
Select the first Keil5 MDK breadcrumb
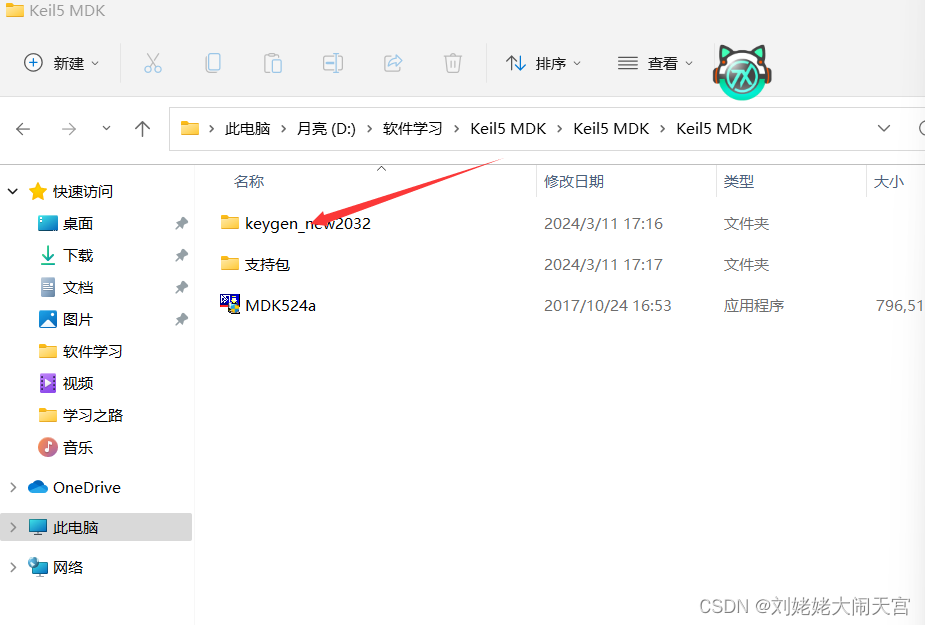[x=508, y=129]
